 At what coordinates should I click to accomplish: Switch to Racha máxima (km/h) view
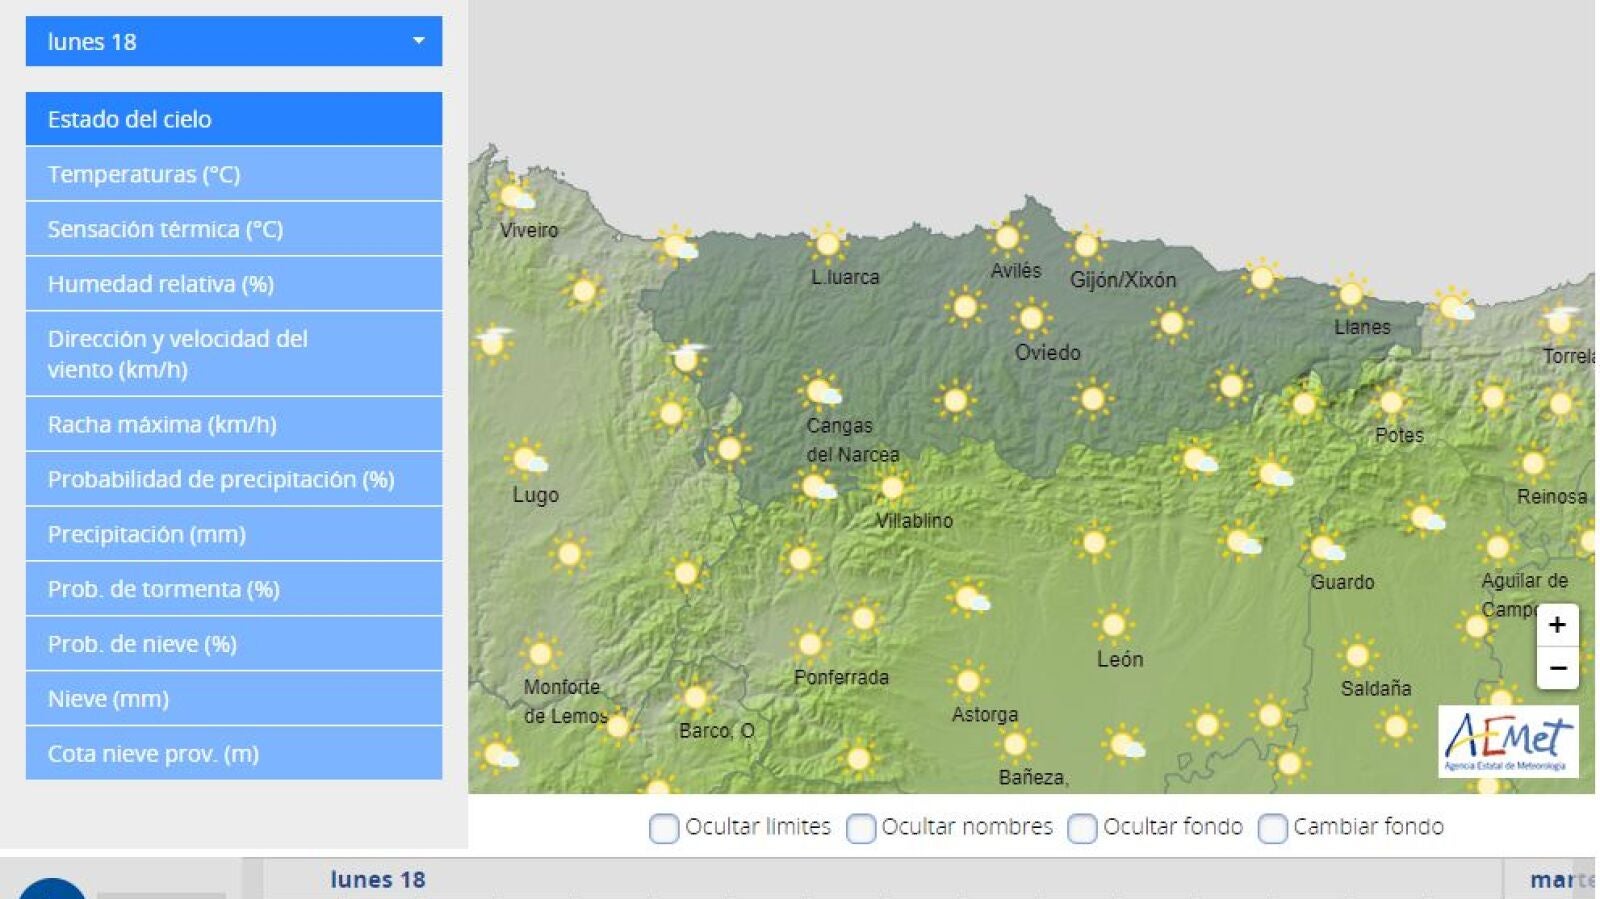pos(234,424)
